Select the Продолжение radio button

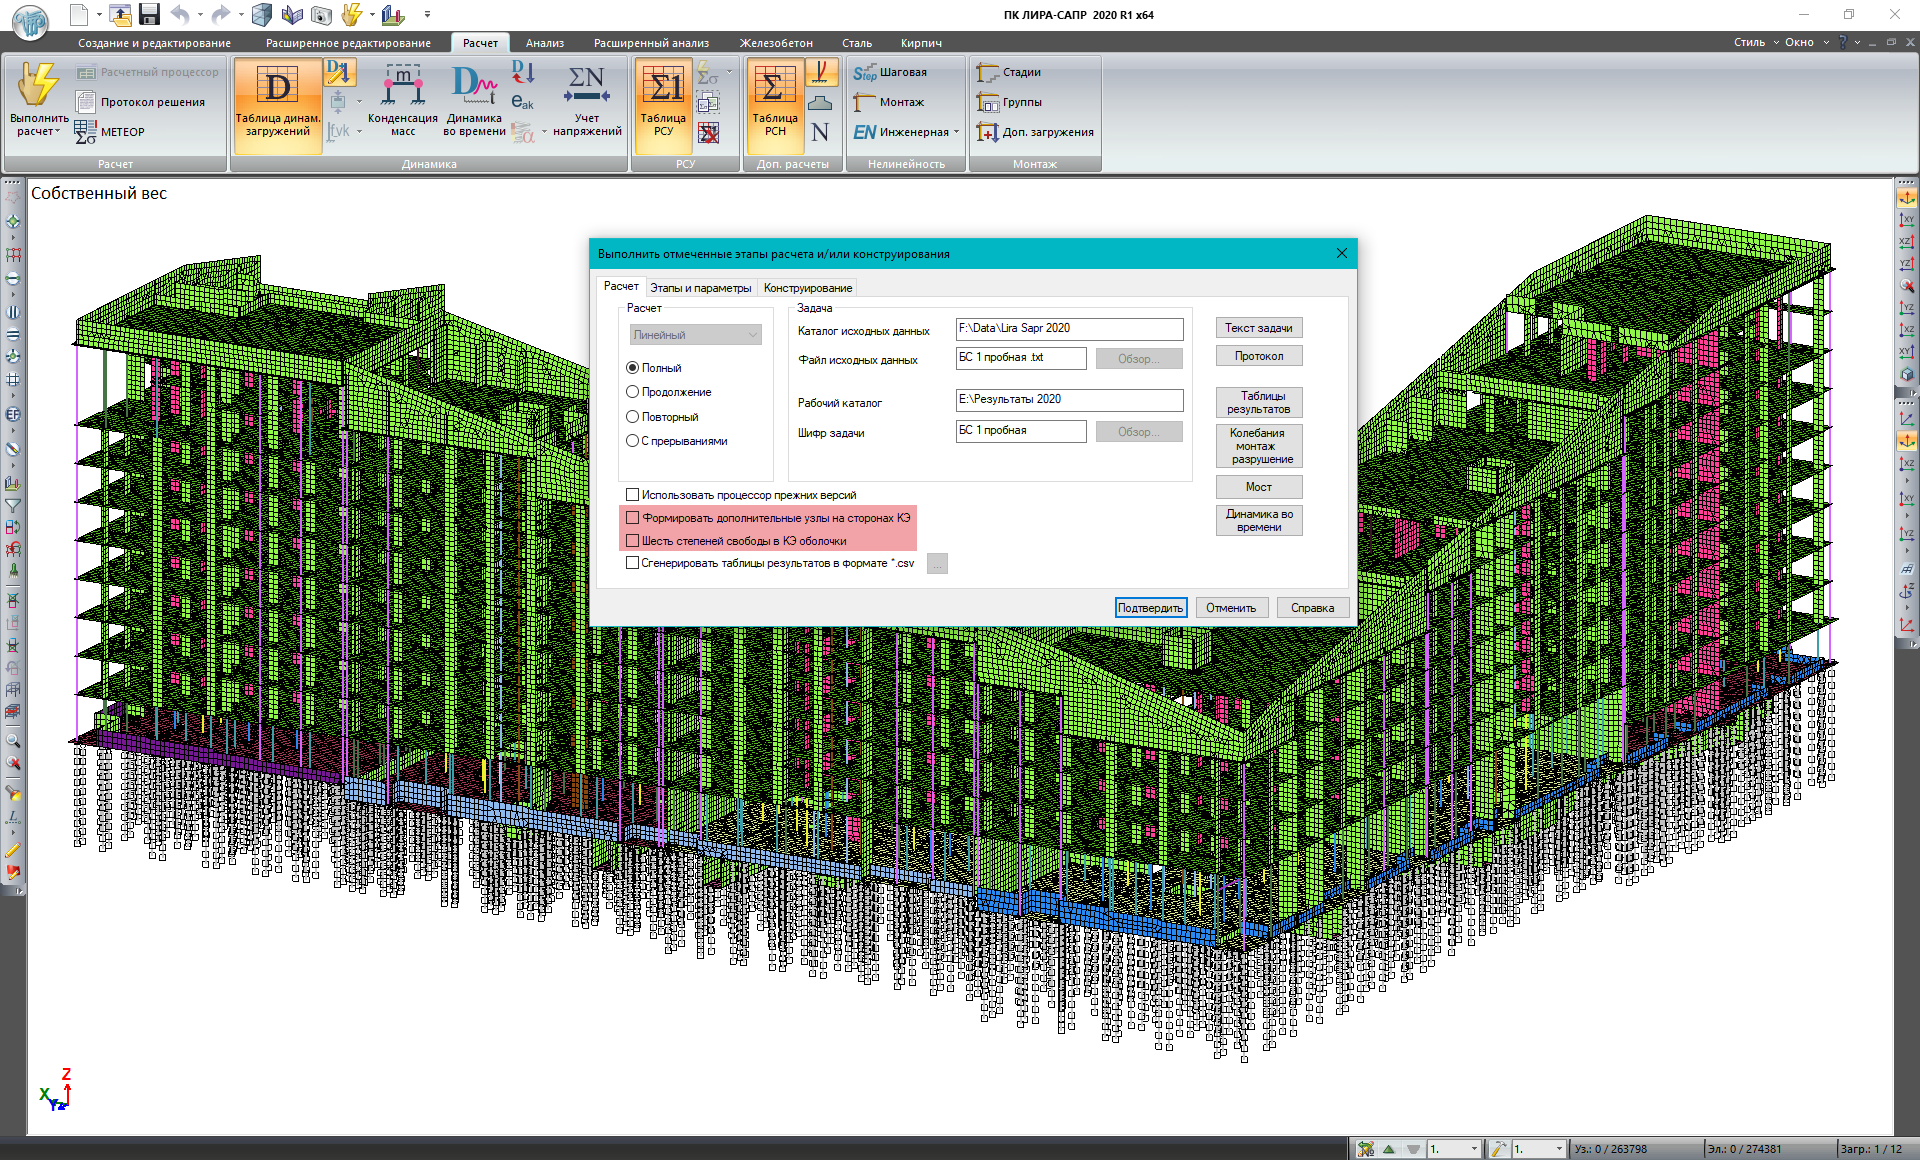633,392
